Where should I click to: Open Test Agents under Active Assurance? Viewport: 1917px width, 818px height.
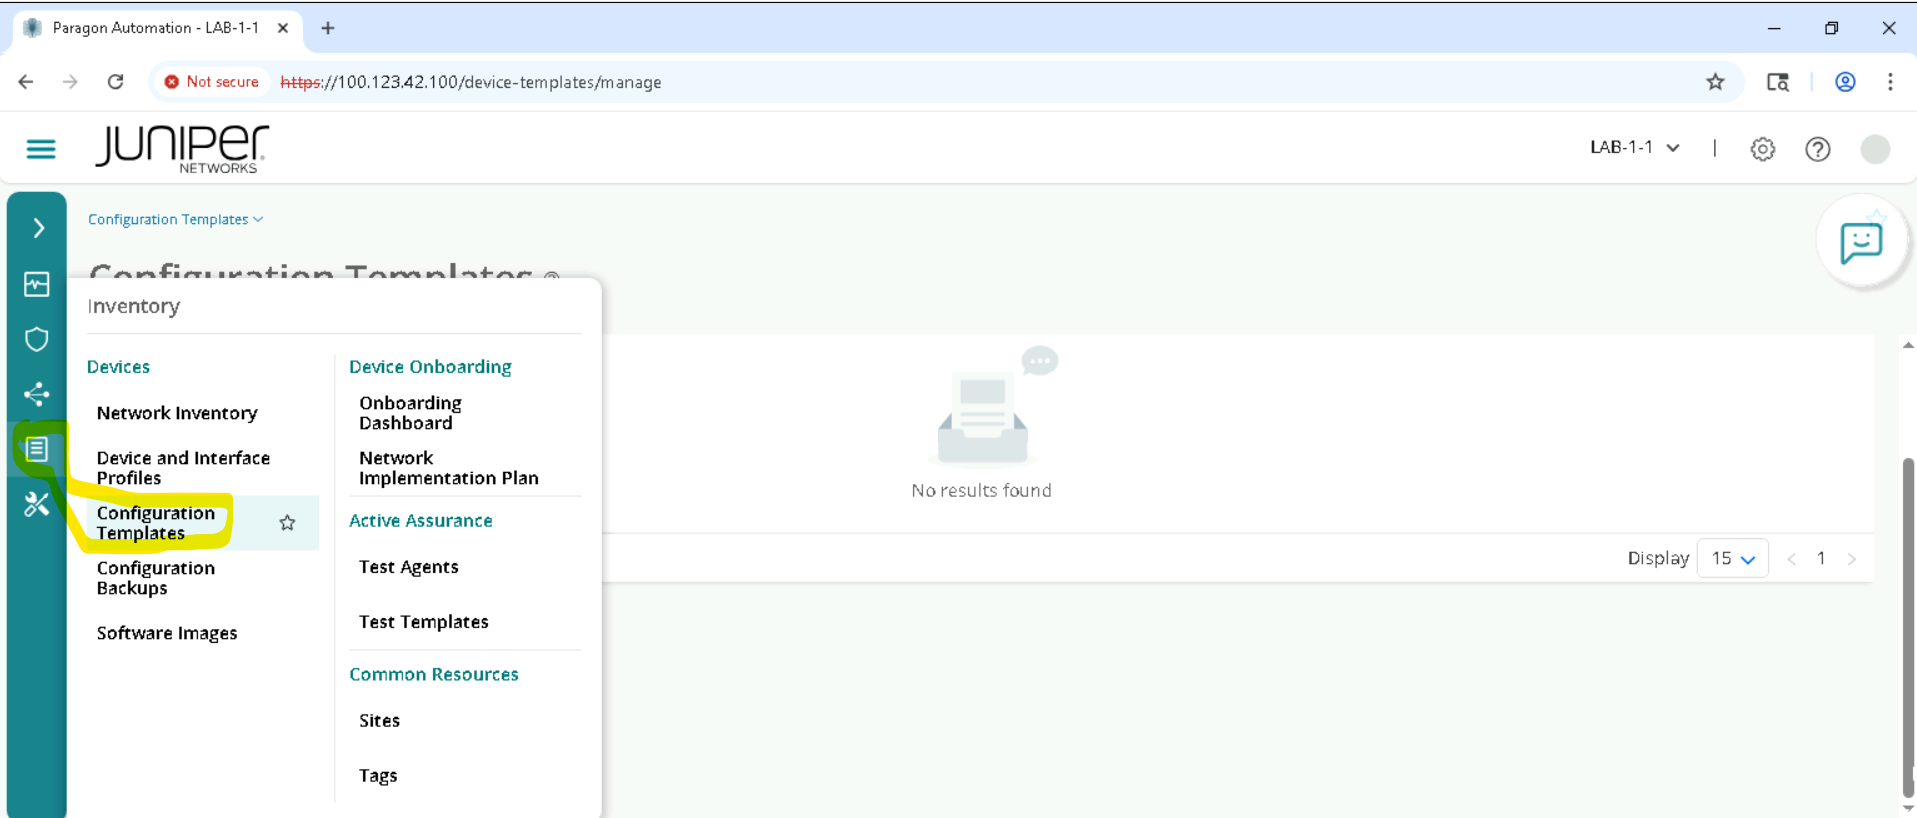tap(408, 567)
